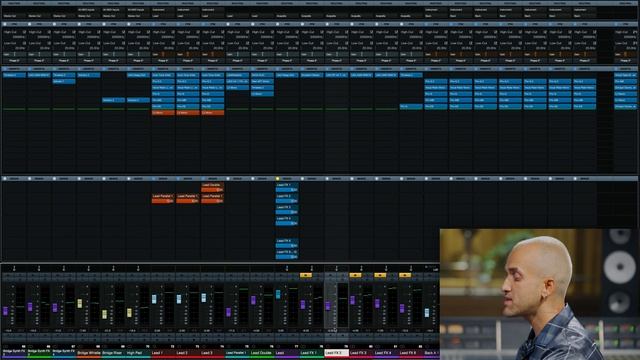Select the Lead 2 channel name

[188, 353]
